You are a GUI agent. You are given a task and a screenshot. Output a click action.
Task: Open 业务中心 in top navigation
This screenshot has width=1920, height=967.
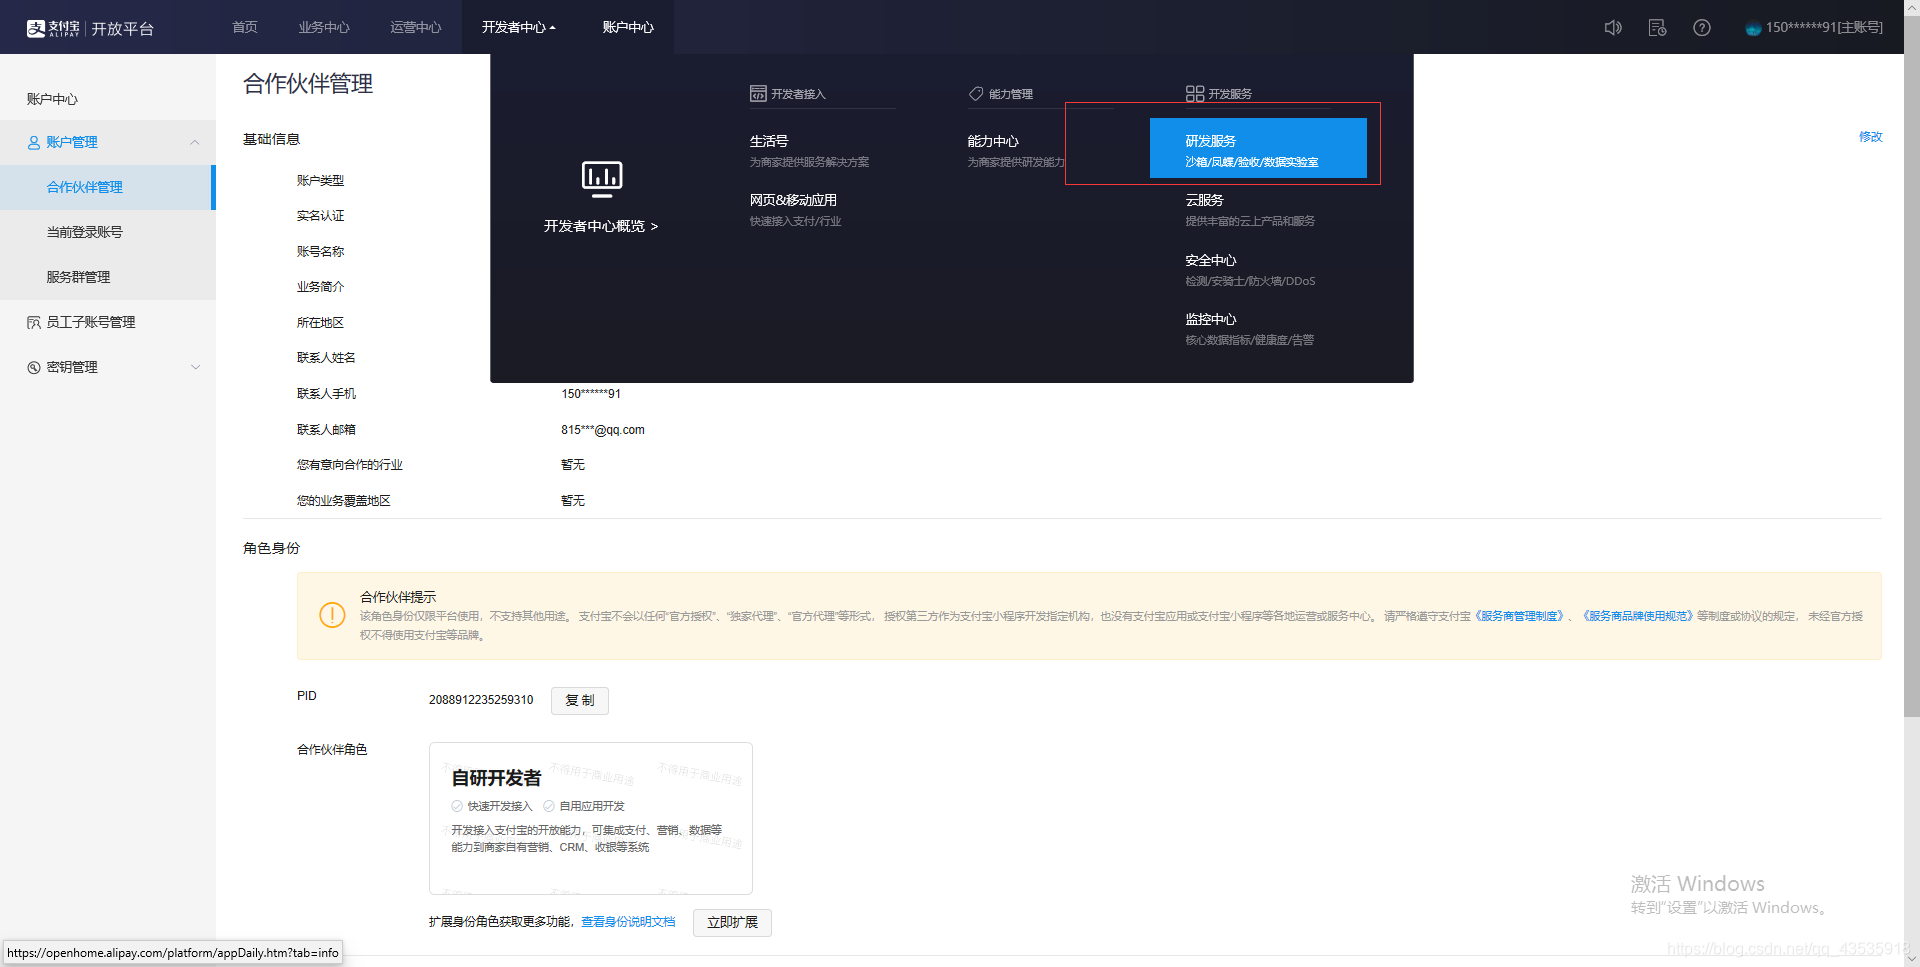pos(324,27)
